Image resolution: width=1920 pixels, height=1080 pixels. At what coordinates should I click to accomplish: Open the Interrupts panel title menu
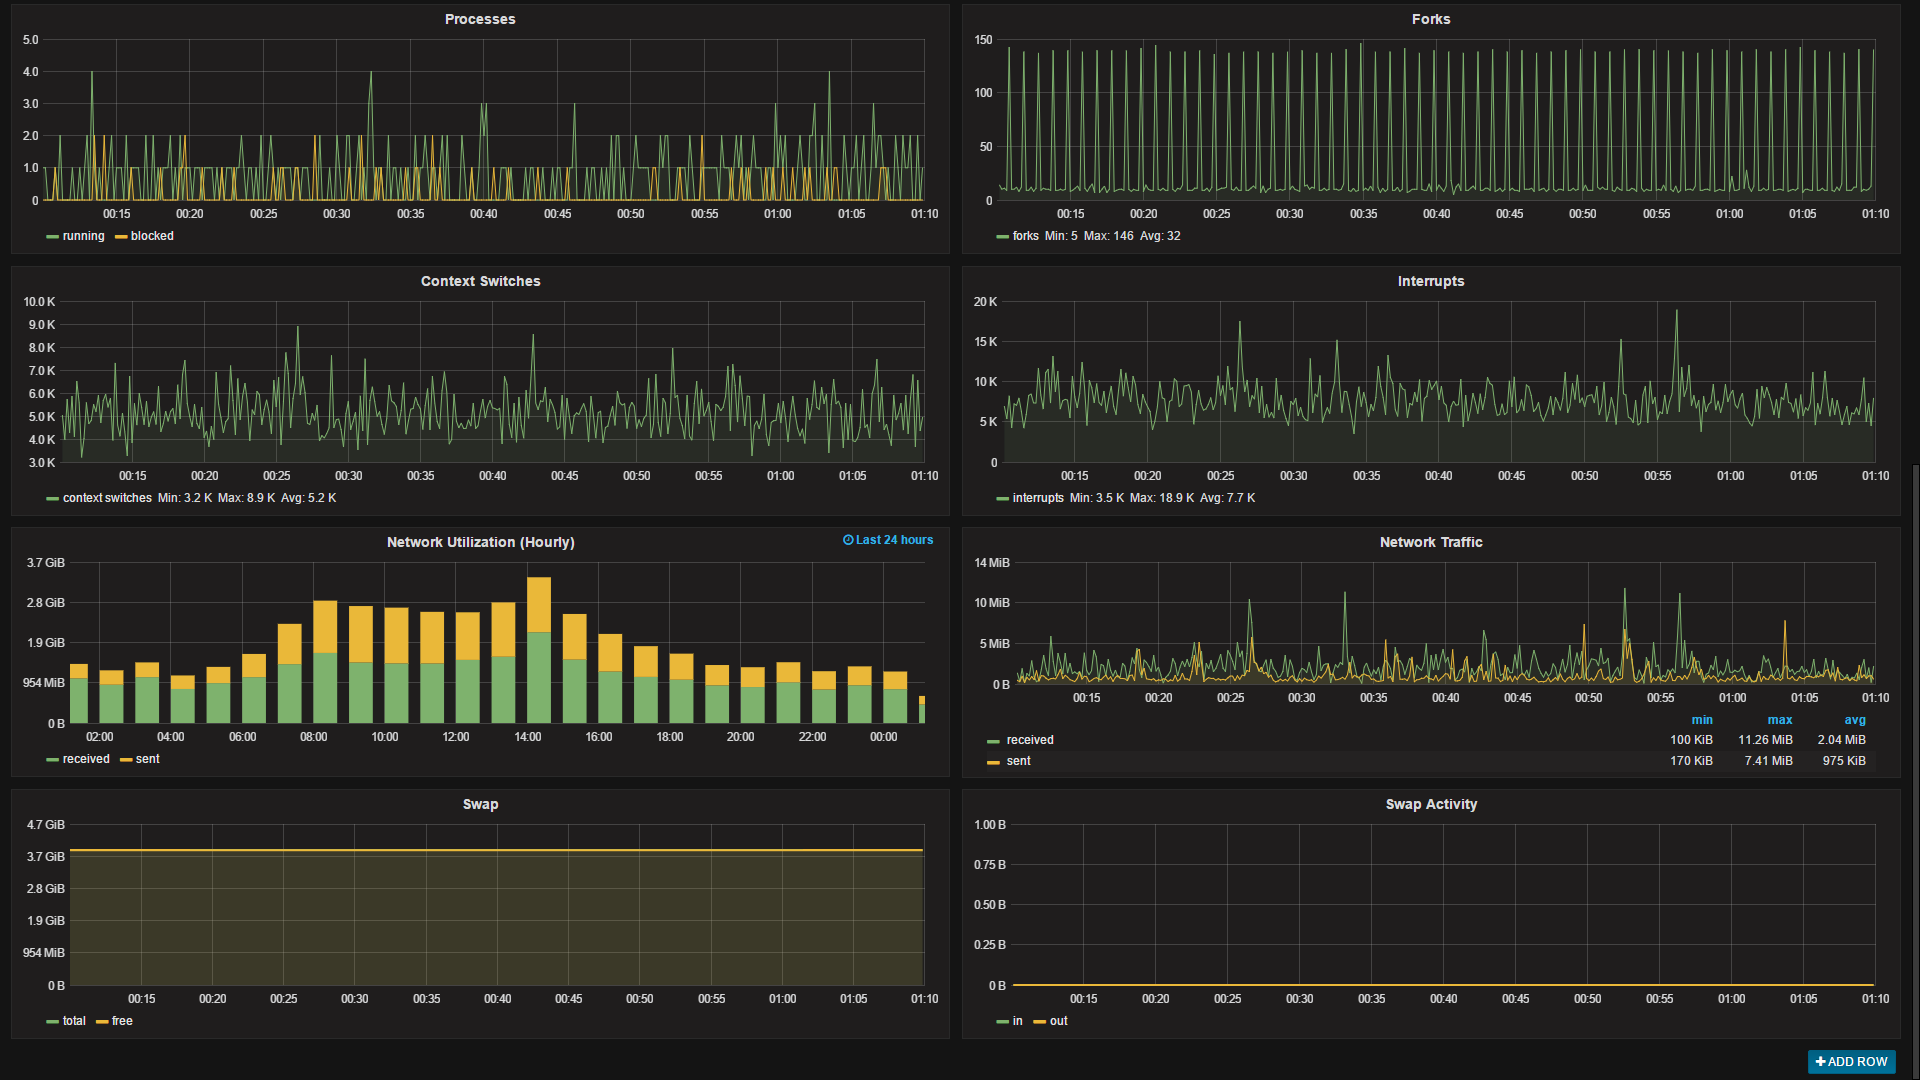(x=1430, y=281)
